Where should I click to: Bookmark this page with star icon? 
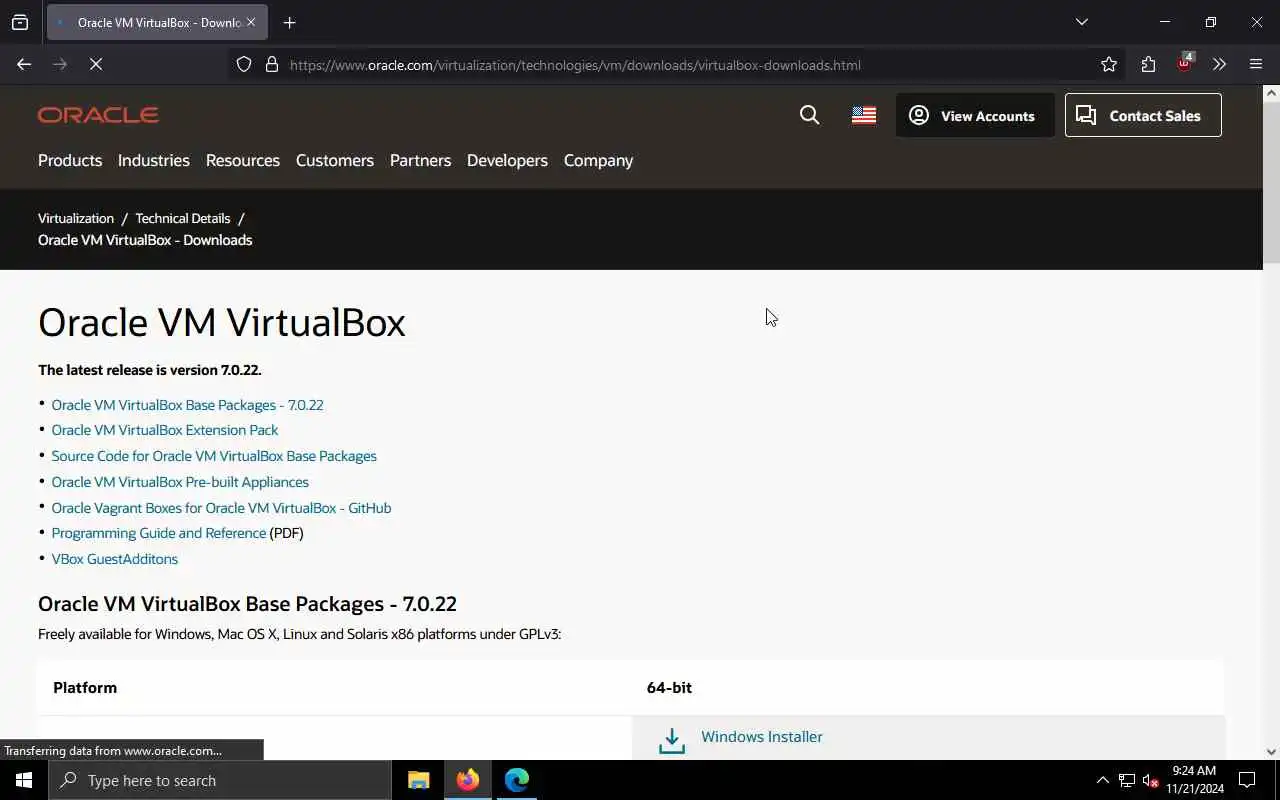point(1109,64)
